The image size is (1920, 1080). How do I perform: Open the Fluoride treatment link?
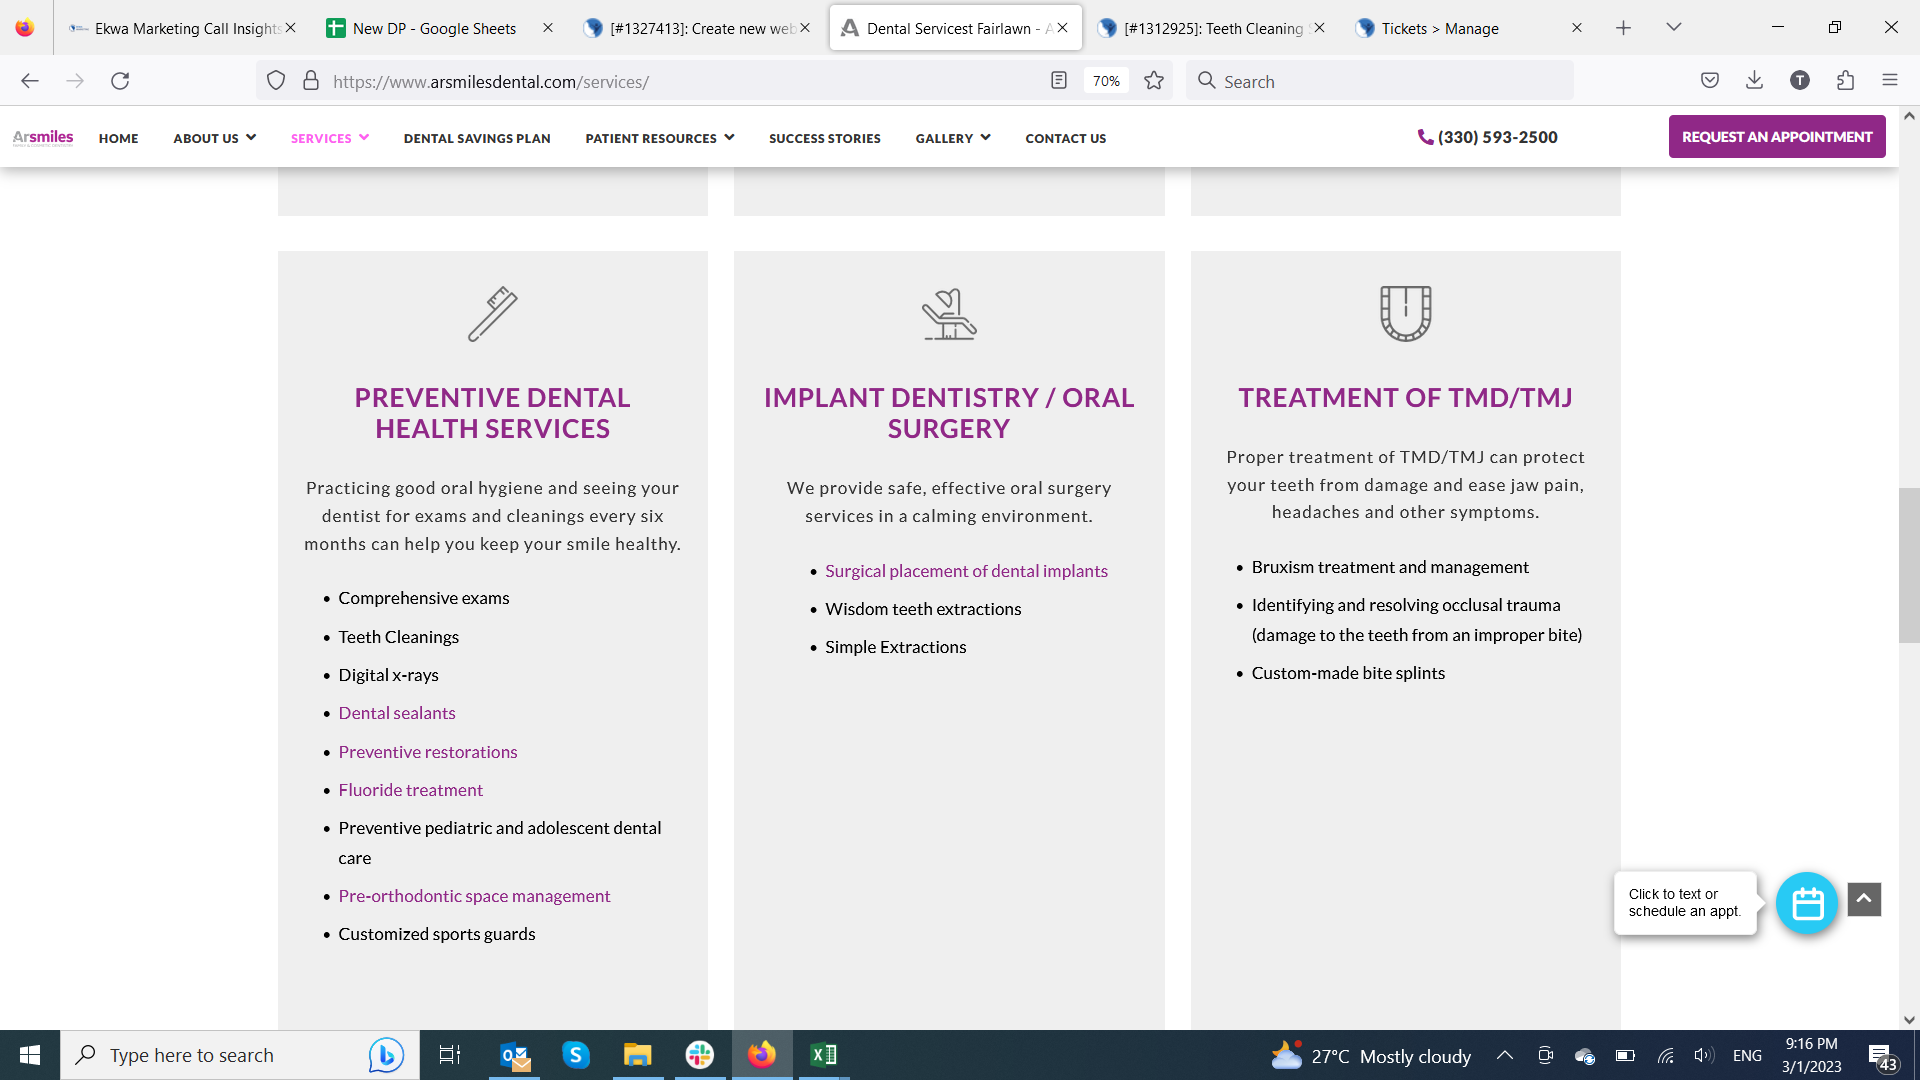click(x=411, y=790)
